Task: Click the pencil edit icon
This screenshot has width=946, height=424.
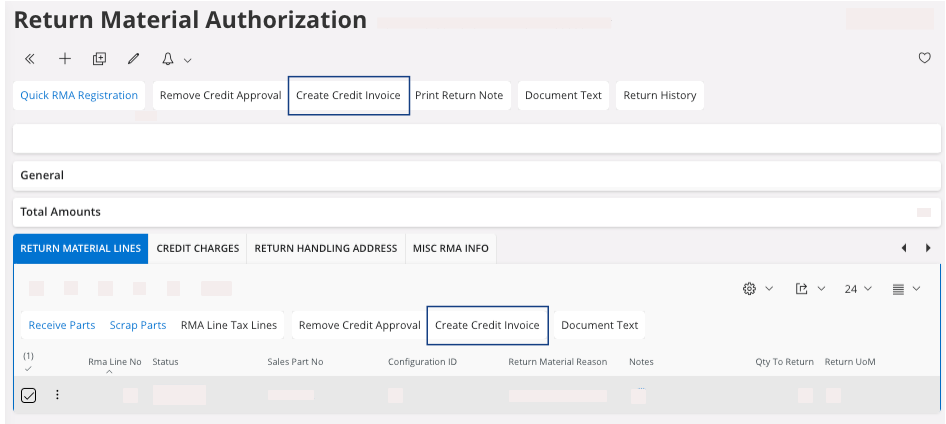Action: 133,59
